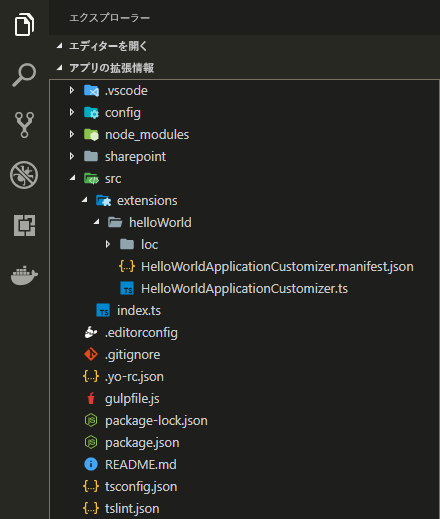Open the tsconfig.json file name

pyautogui.click(x=141, y=487)
